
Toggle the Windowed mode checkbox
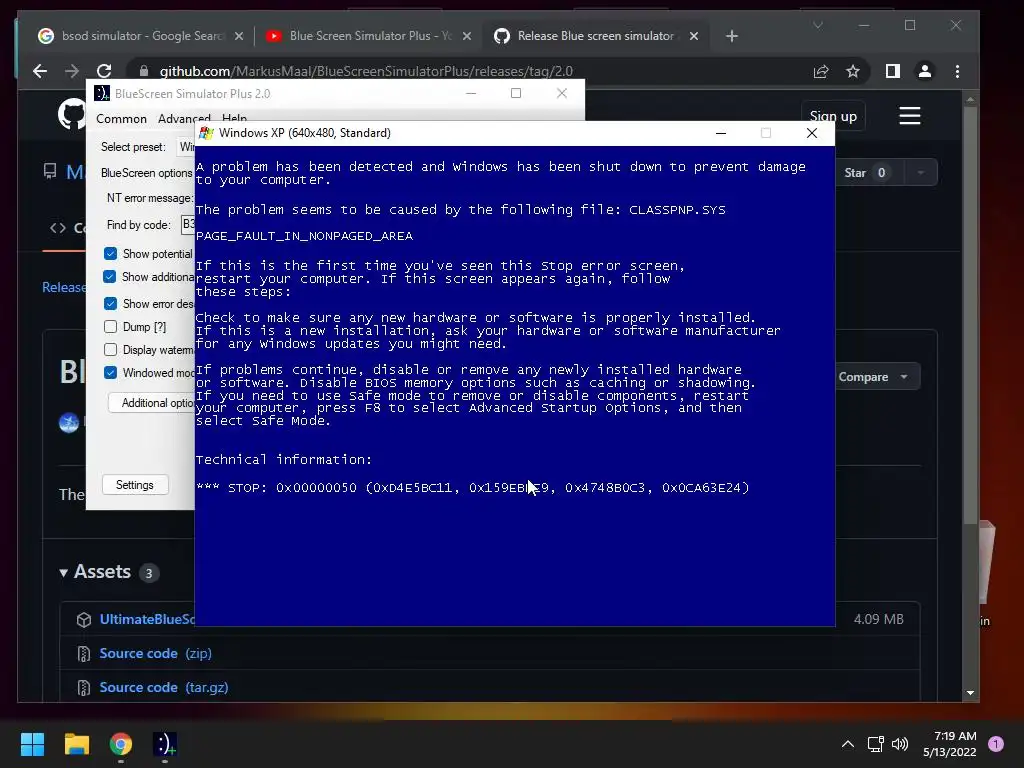tap(110, 373)
